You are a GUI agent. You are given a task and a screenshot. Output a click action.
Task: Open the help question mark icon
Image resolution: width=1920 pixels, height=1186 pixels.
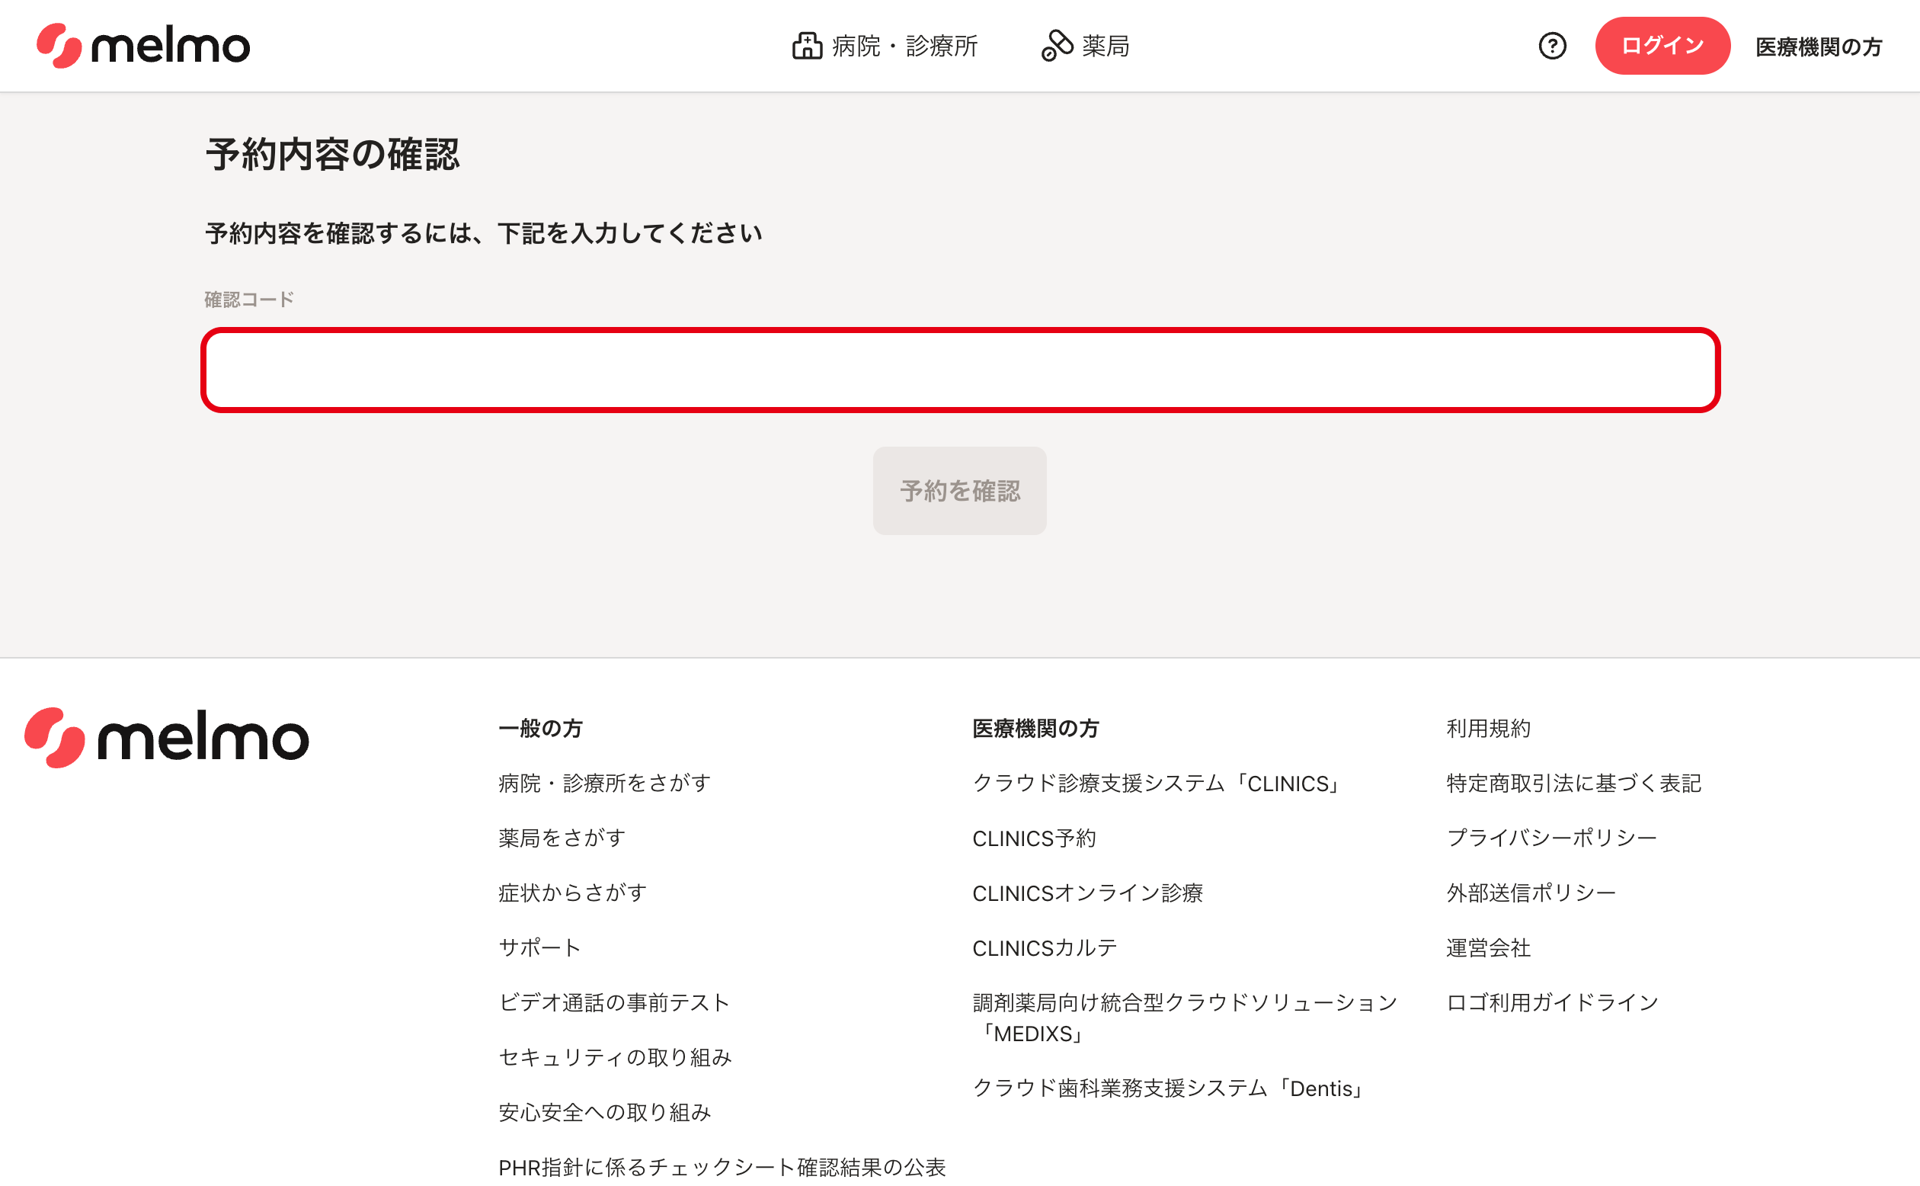click(1551, 45)
